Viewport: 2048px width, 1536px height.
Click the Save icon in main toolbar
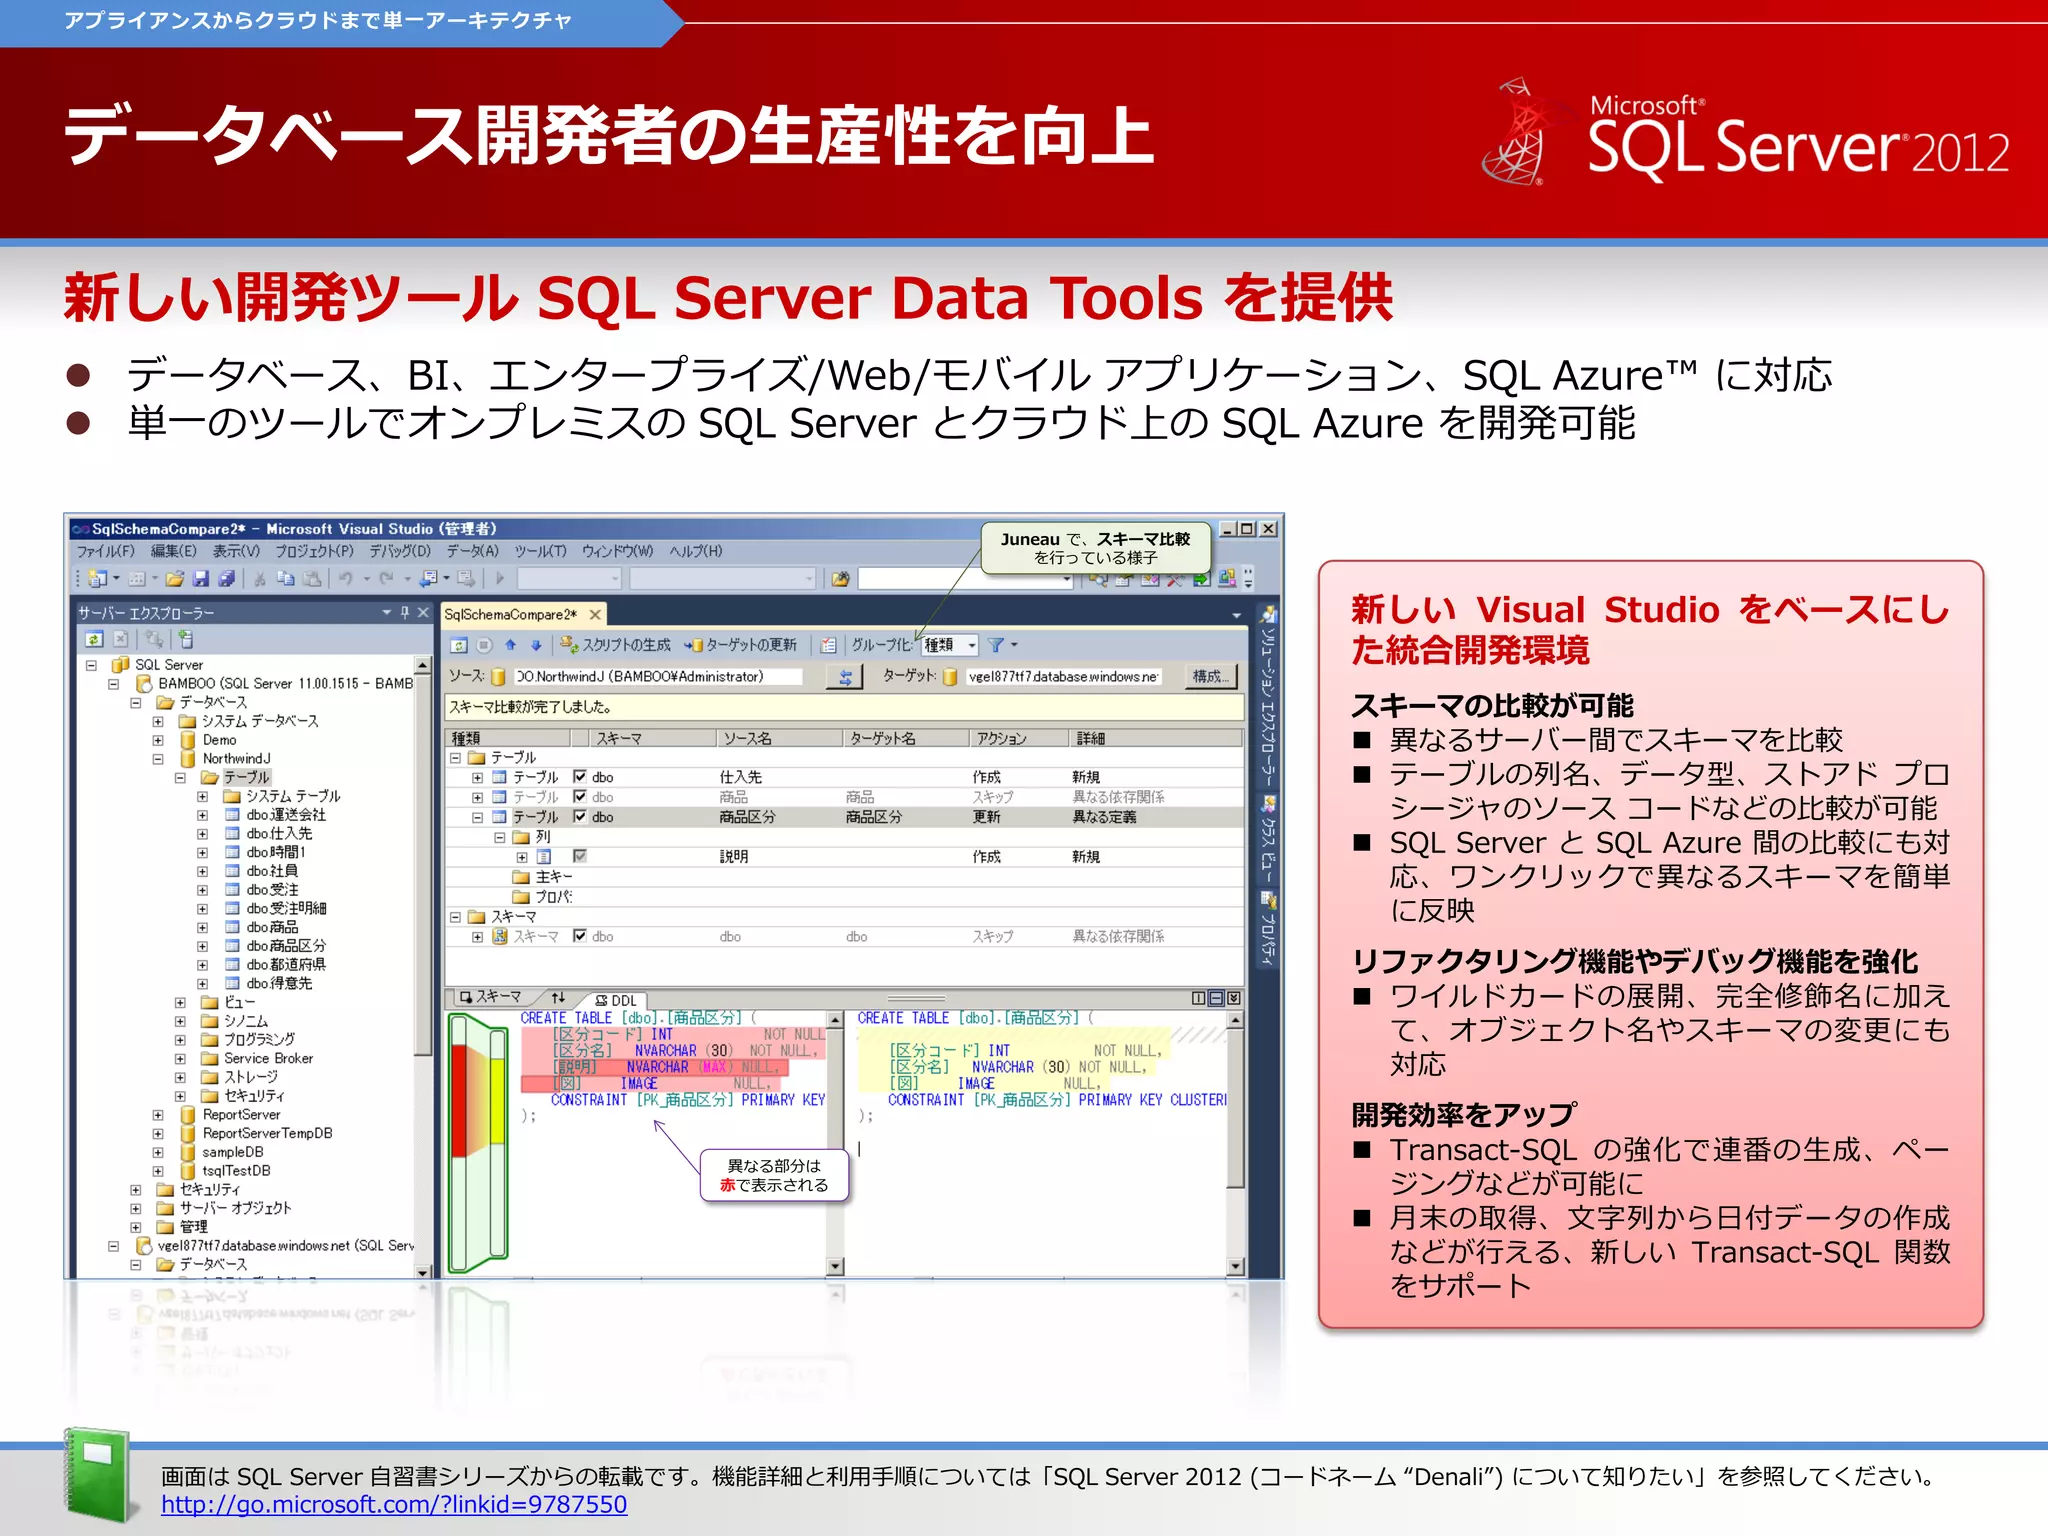coord(200,578)
